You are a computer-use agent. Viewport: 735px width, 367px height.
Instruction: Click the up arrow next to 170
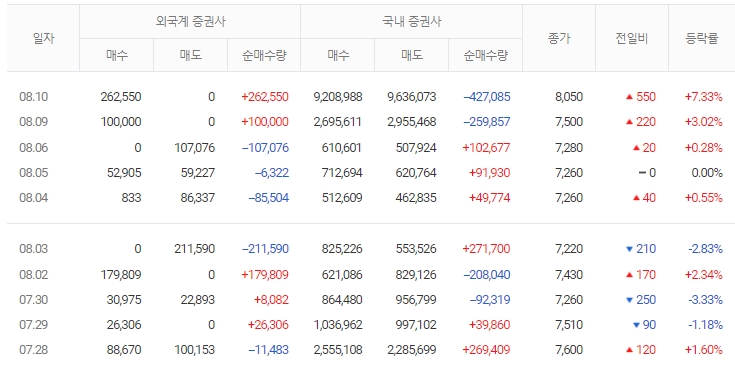coord(630,275)
